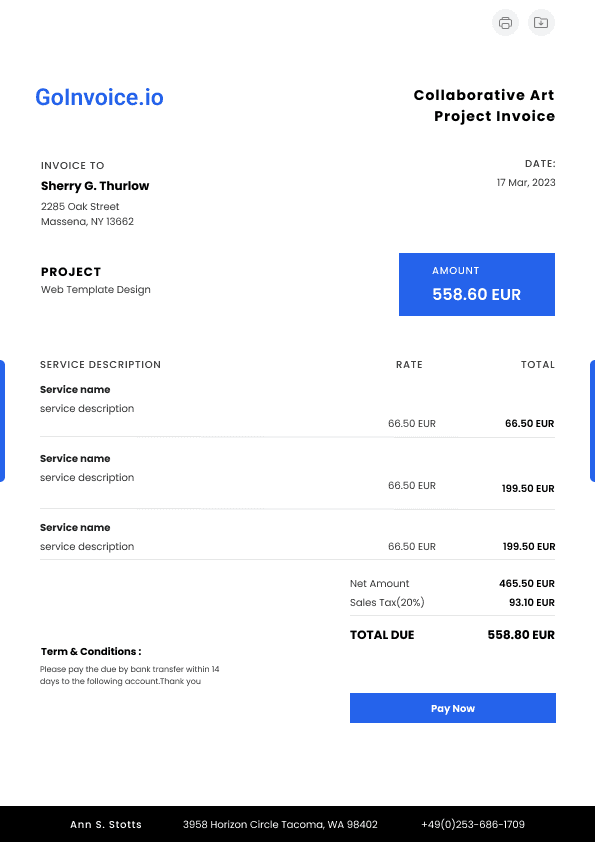Click the Web Template Design project text

(x=96, y=289)
